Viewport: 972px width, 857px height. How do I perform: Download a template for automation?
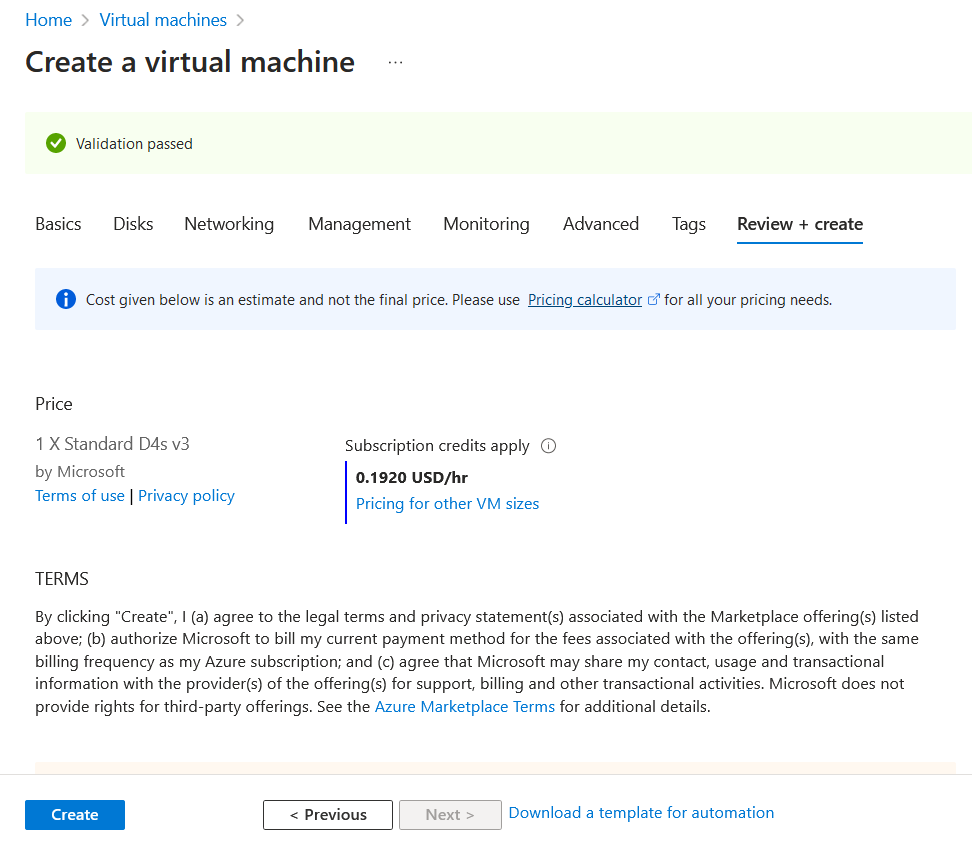[x=641, y=813]
